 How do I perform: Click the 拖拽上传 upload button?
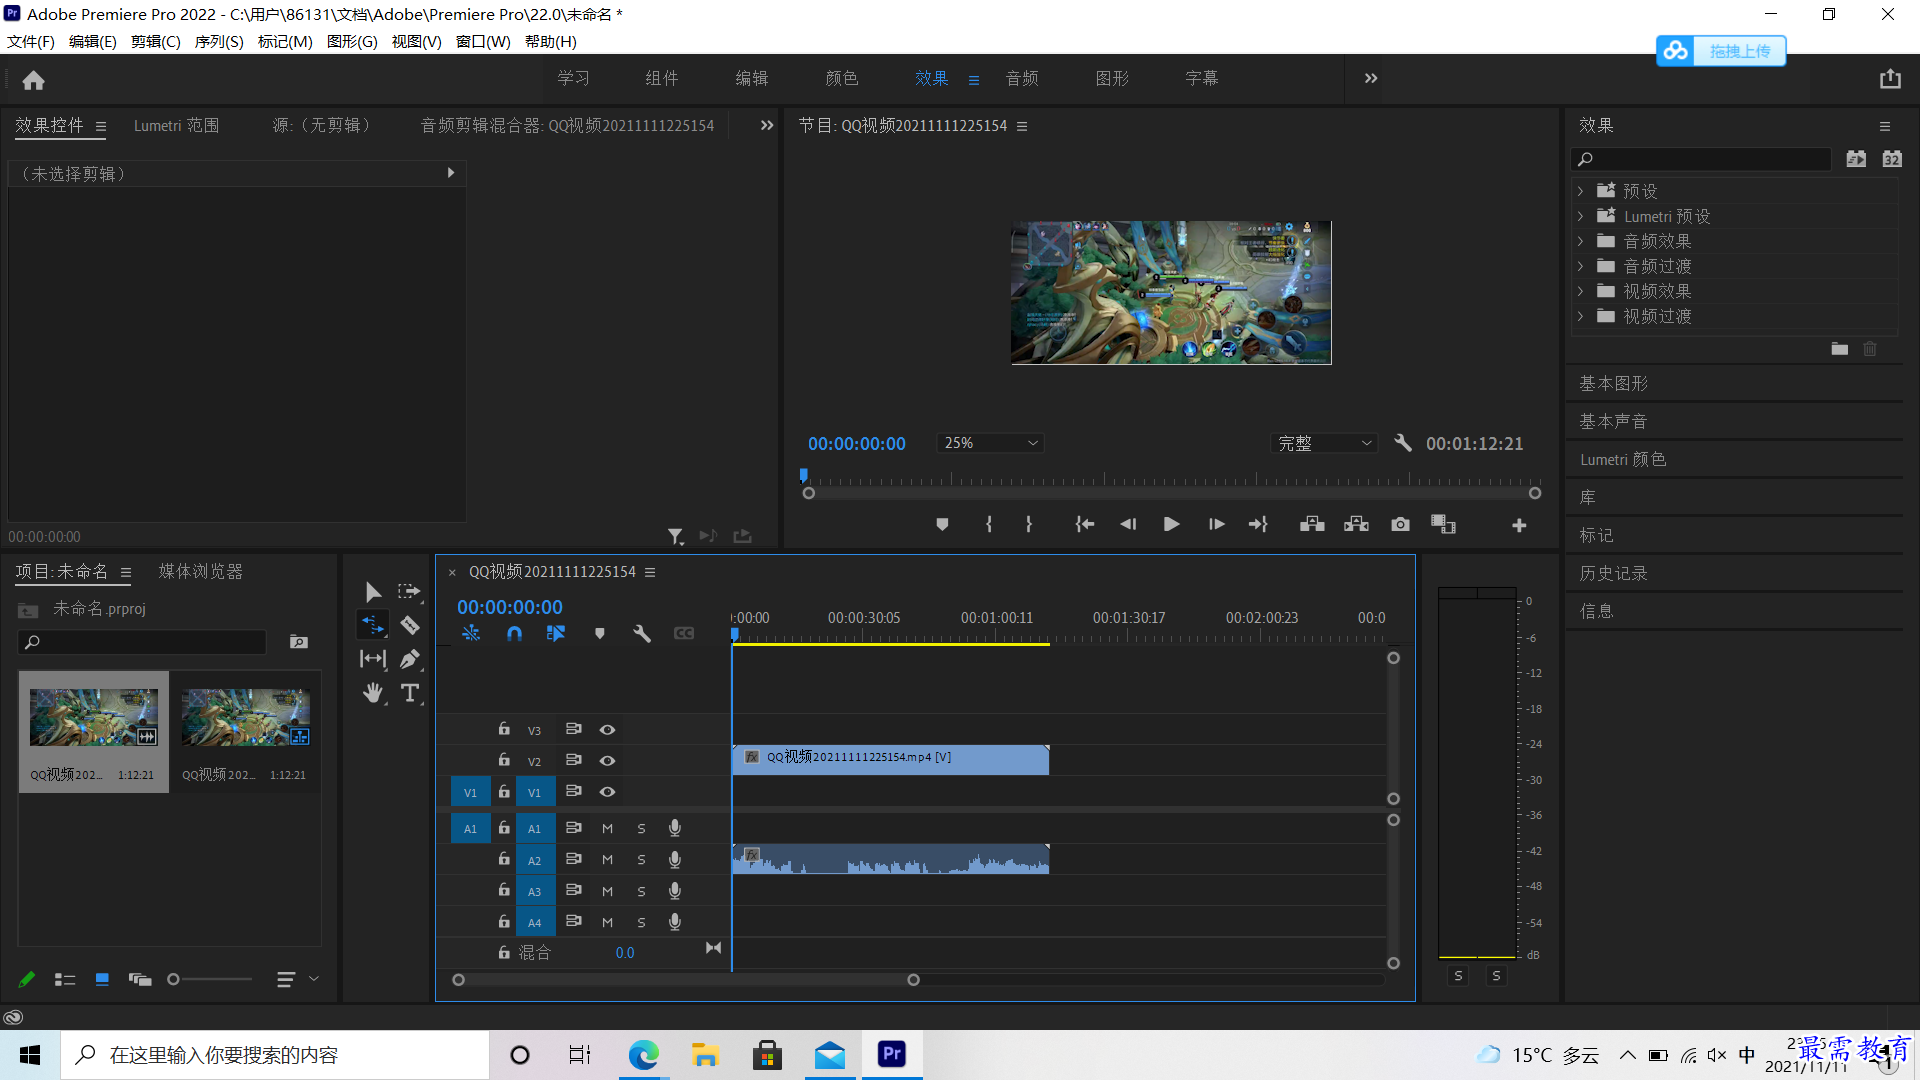(1721, 50)
